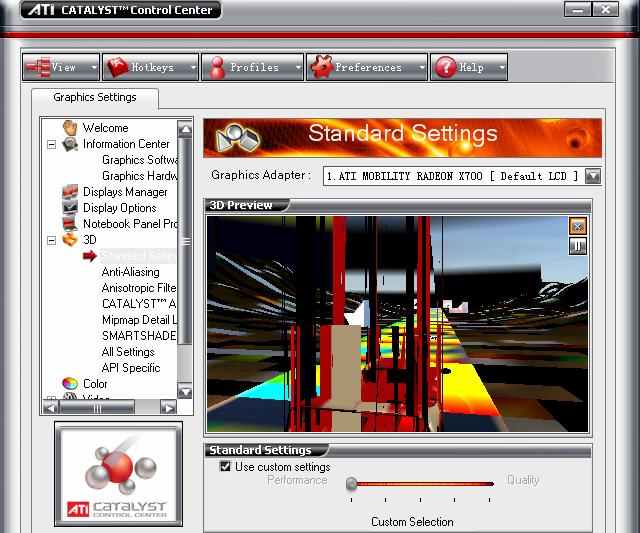Viewport: 640px width, 533px height.
Task: Select Graphics Hardware tree item
Action: [140, 176]
